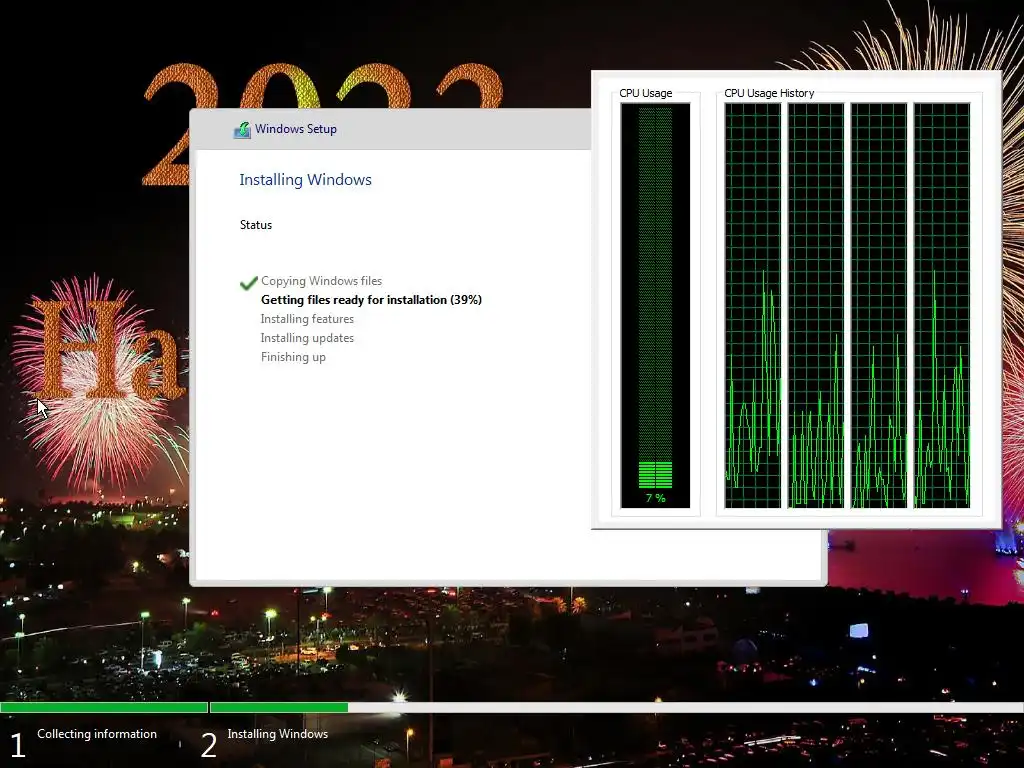Click the Copying Windows files step
The width and height of the screenshot is (1024, 768).
tap(321, 281)
